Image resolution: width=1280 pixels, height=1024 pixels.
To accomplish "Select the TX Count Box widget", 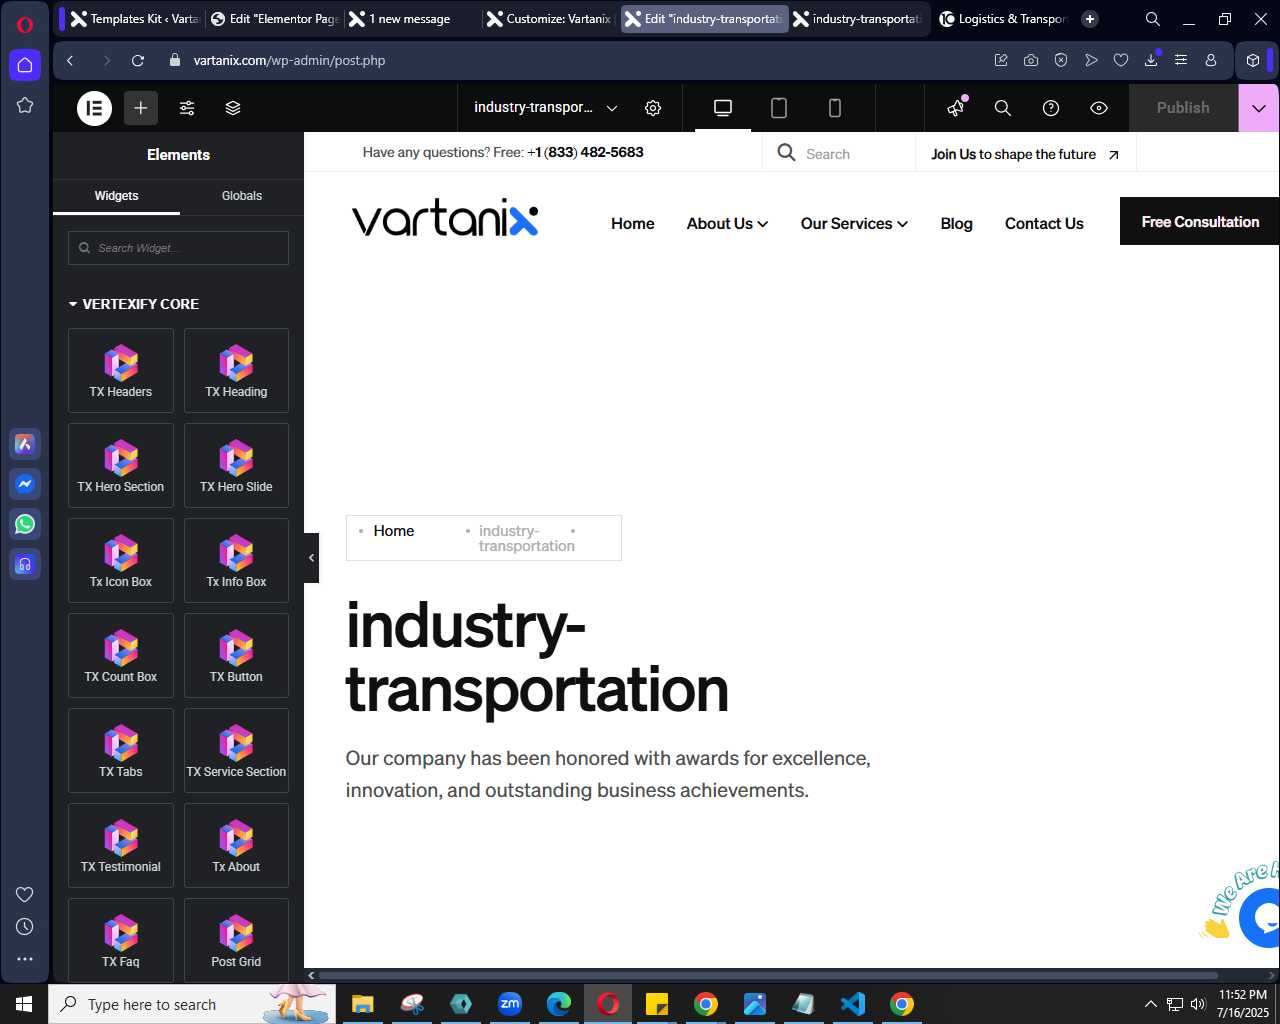I will click(121, 656).
